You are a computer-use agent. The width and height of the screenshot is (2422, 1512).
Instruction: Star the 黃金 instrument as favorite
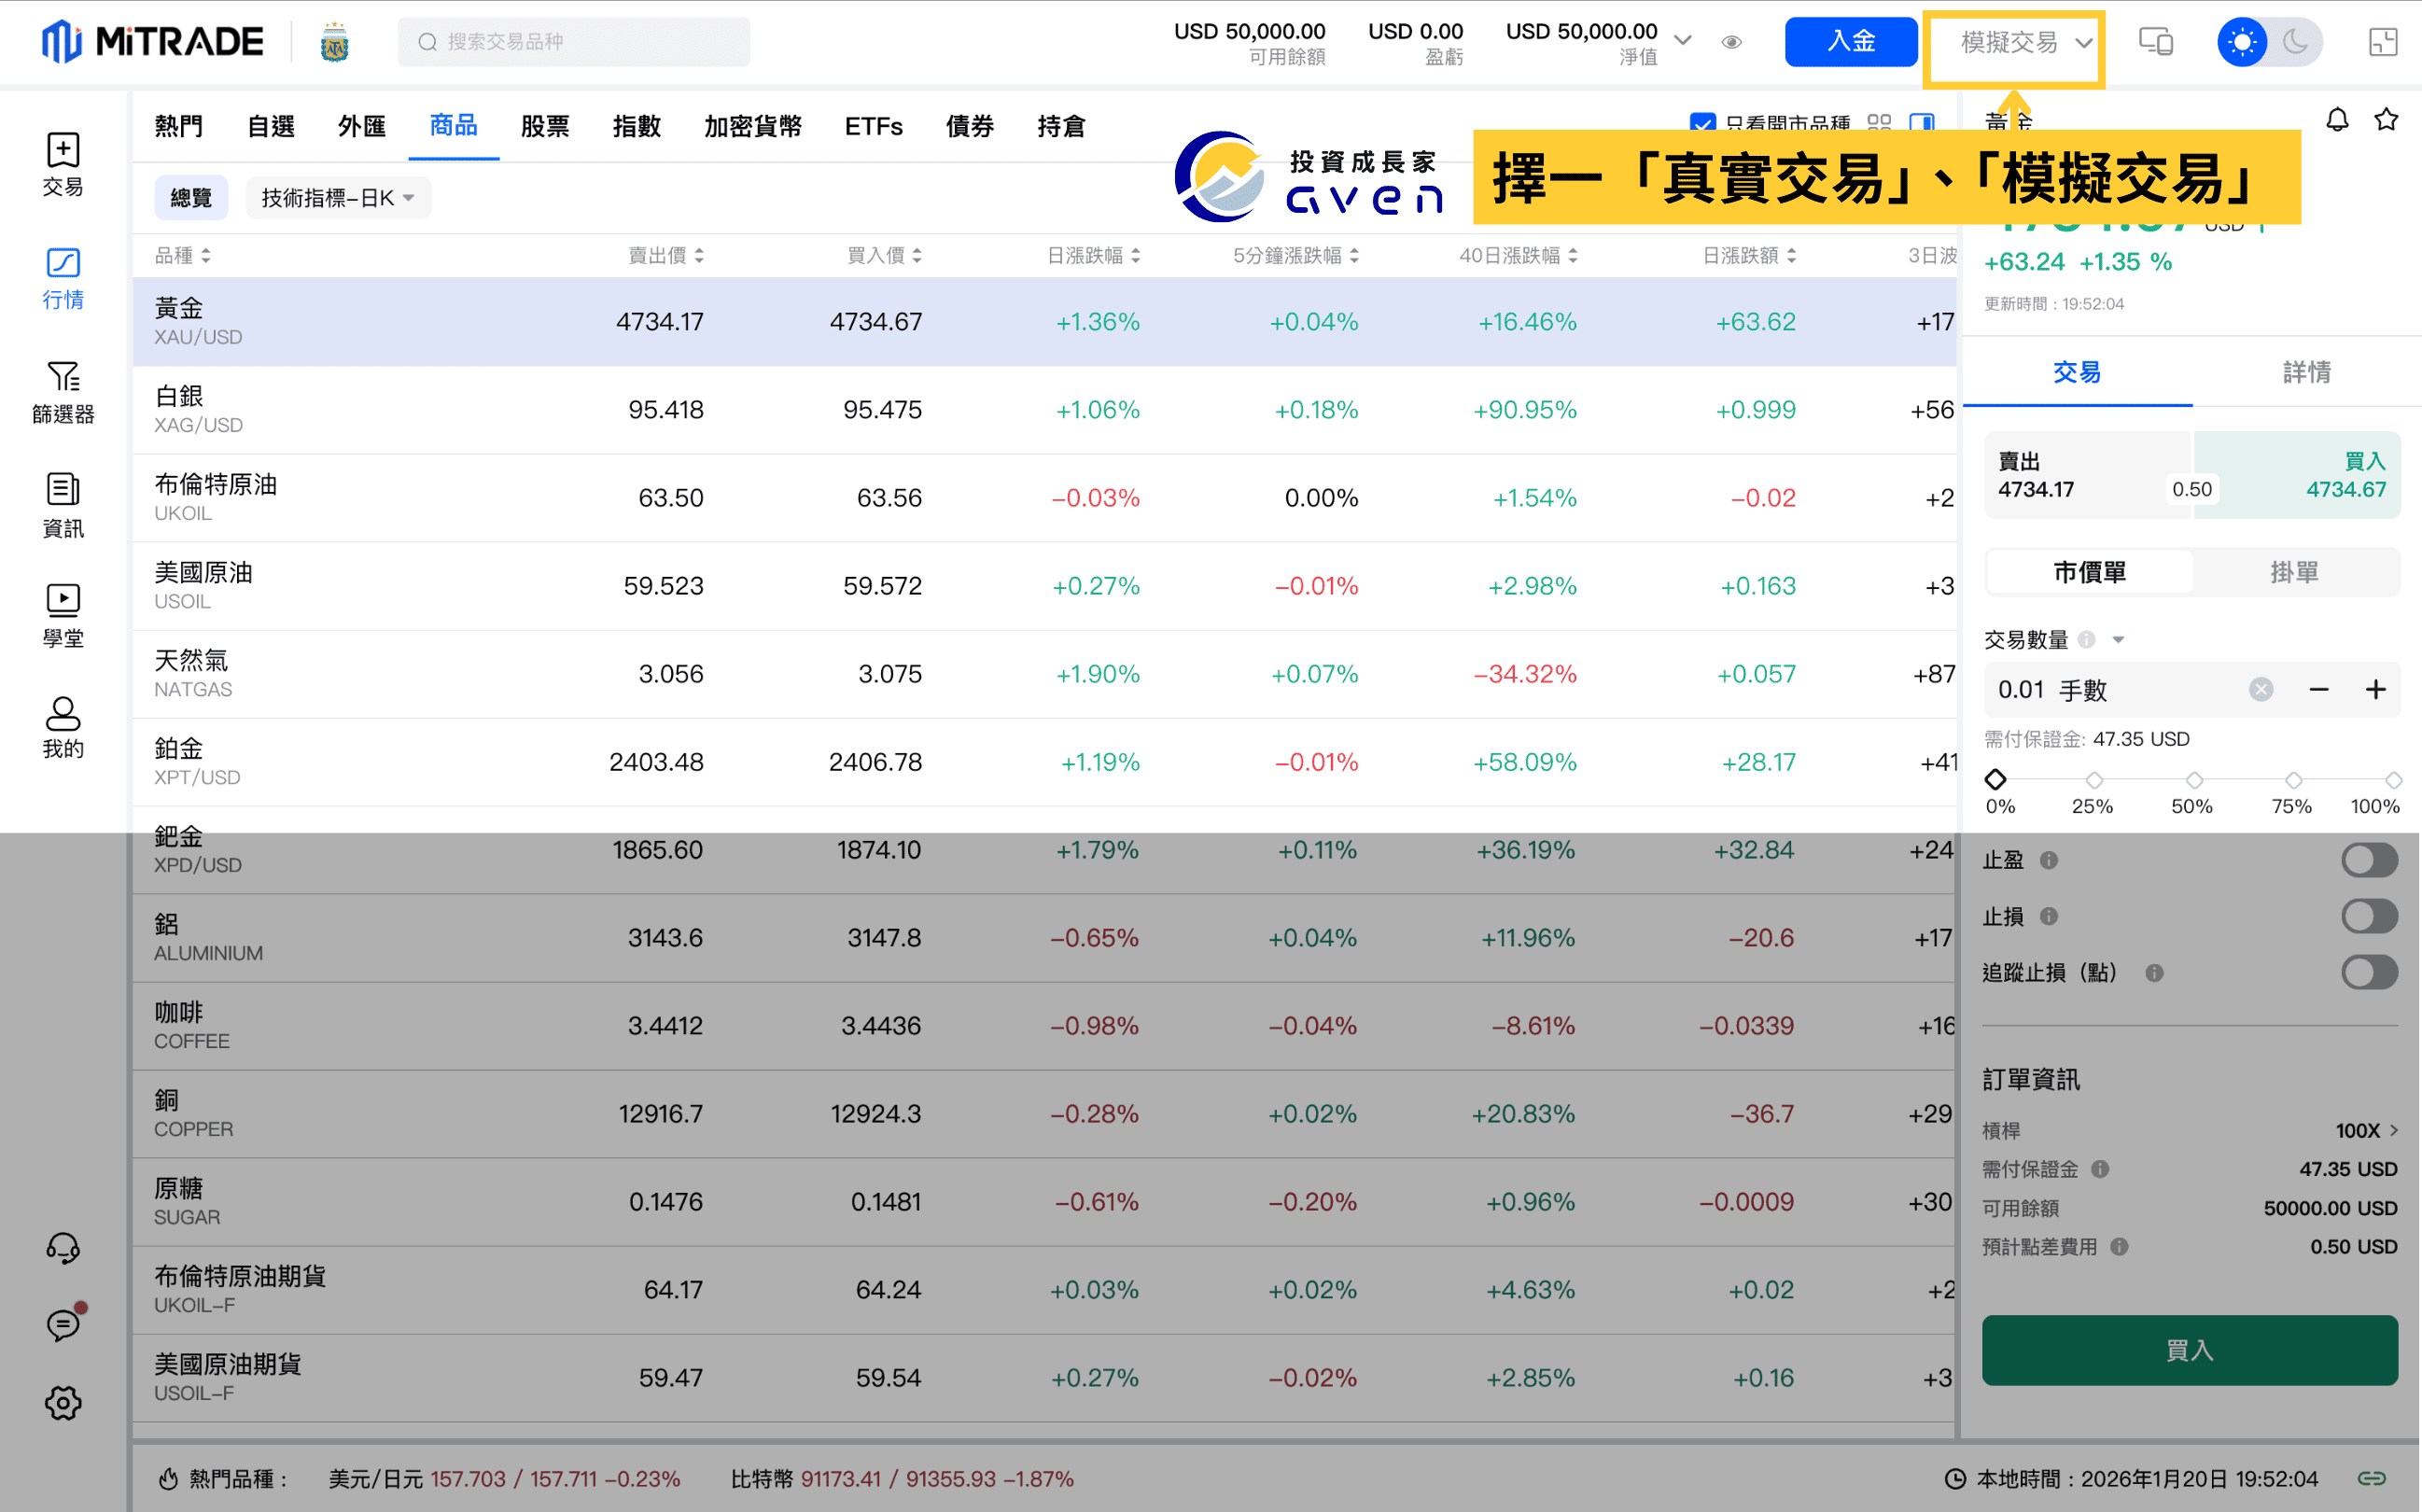click(x=2385, y=119)
